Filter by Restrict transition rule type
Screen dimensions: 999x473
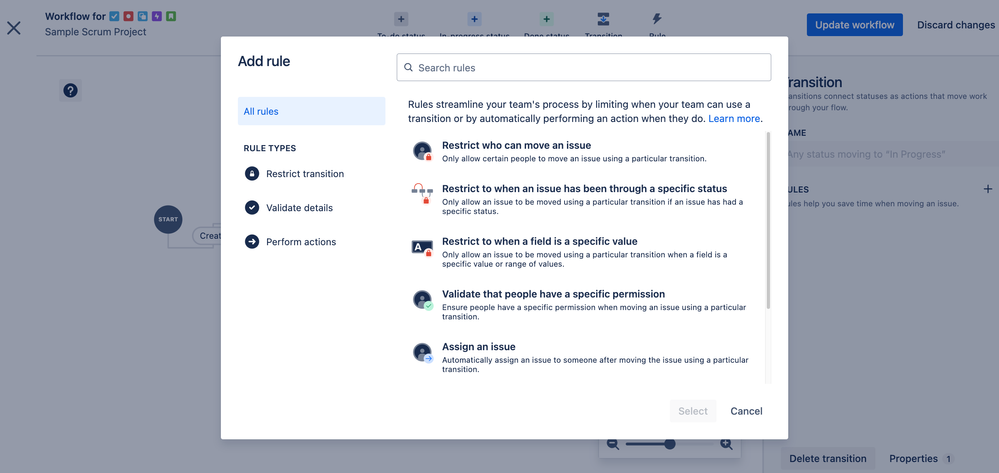point(305,173)
